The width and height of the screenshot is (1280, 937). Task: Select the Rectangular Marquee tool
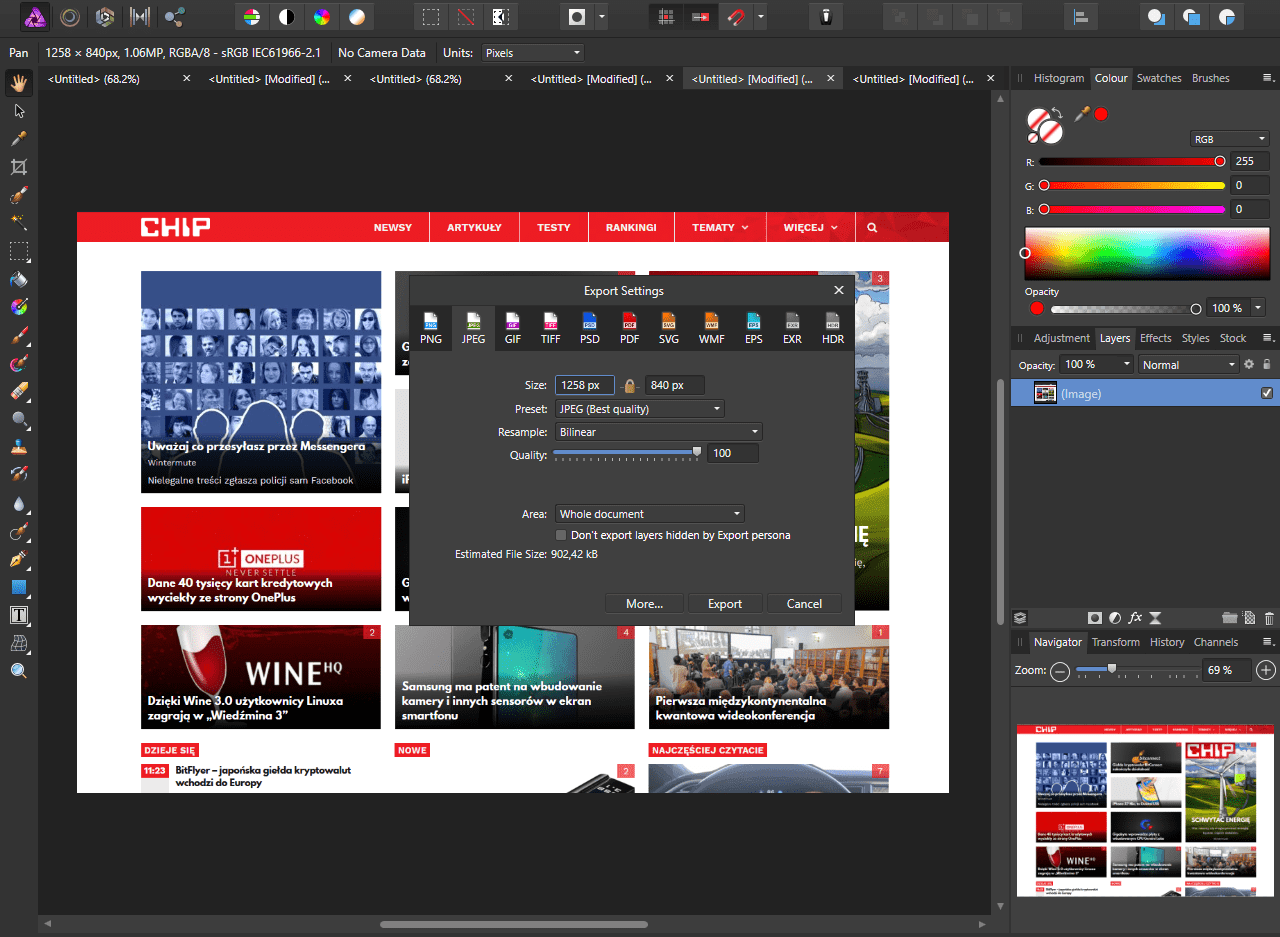18,251
